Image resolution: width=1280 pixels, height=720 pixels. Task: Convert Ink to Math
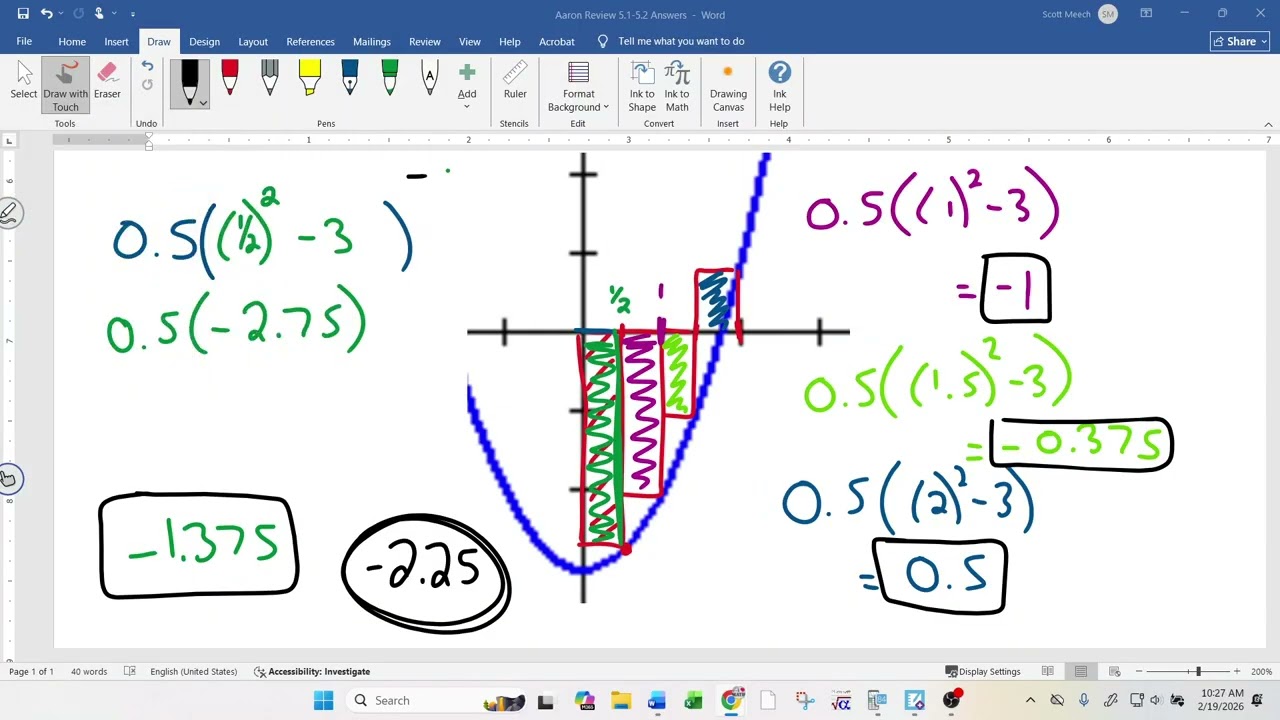677,87
